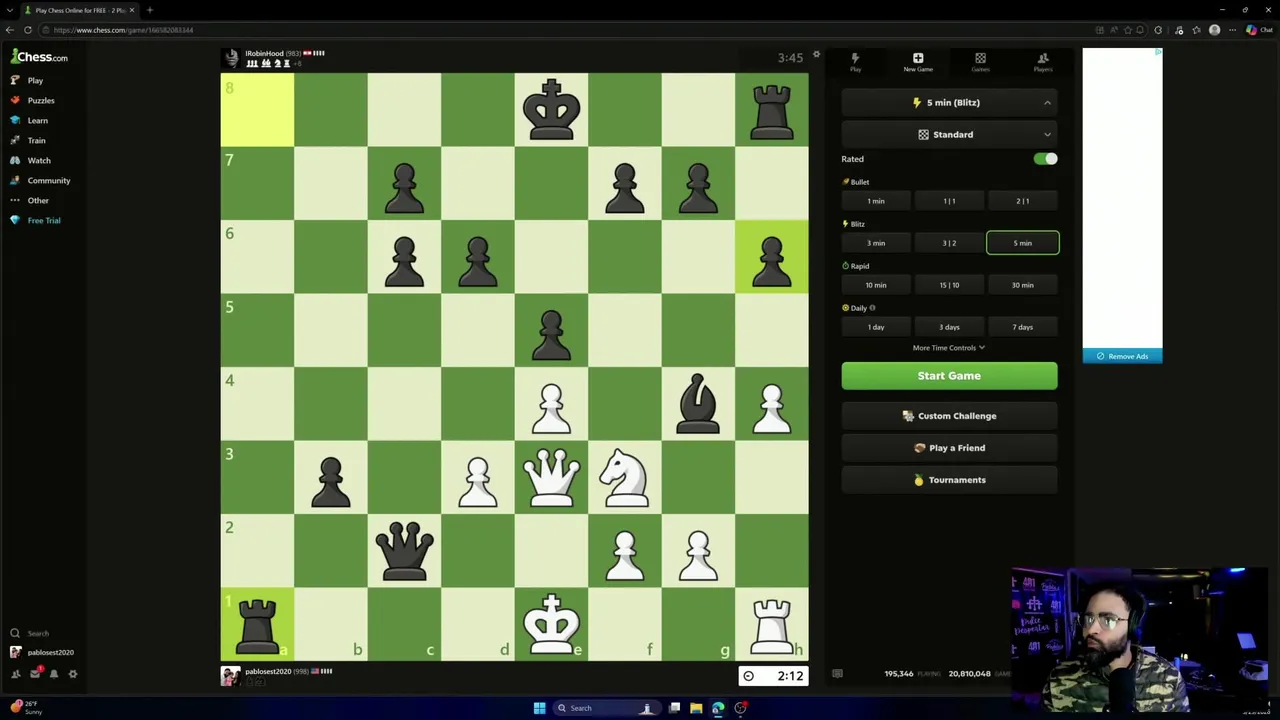Screen dimensions: 1280x720
Task: Select 30 min rapid time control
Action: 1022,285
